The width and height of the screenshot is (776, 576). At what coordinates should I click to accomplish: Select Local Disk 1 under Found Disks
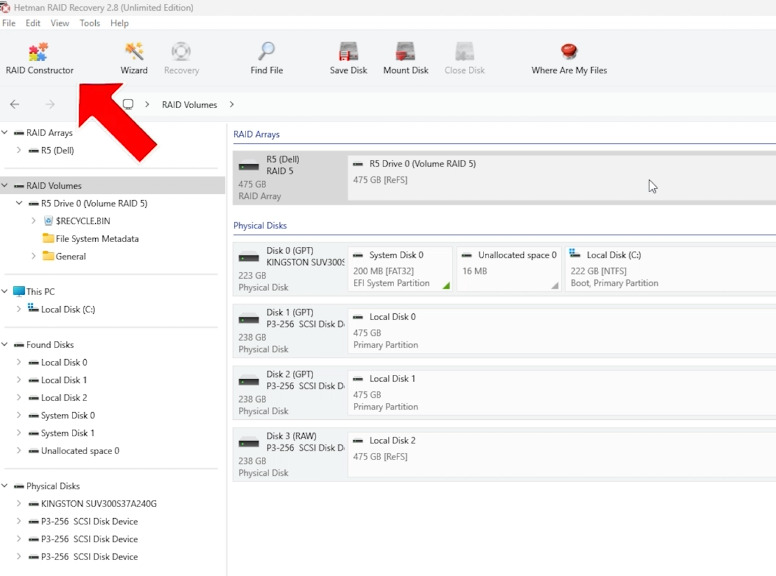click(x=64, y=380)
